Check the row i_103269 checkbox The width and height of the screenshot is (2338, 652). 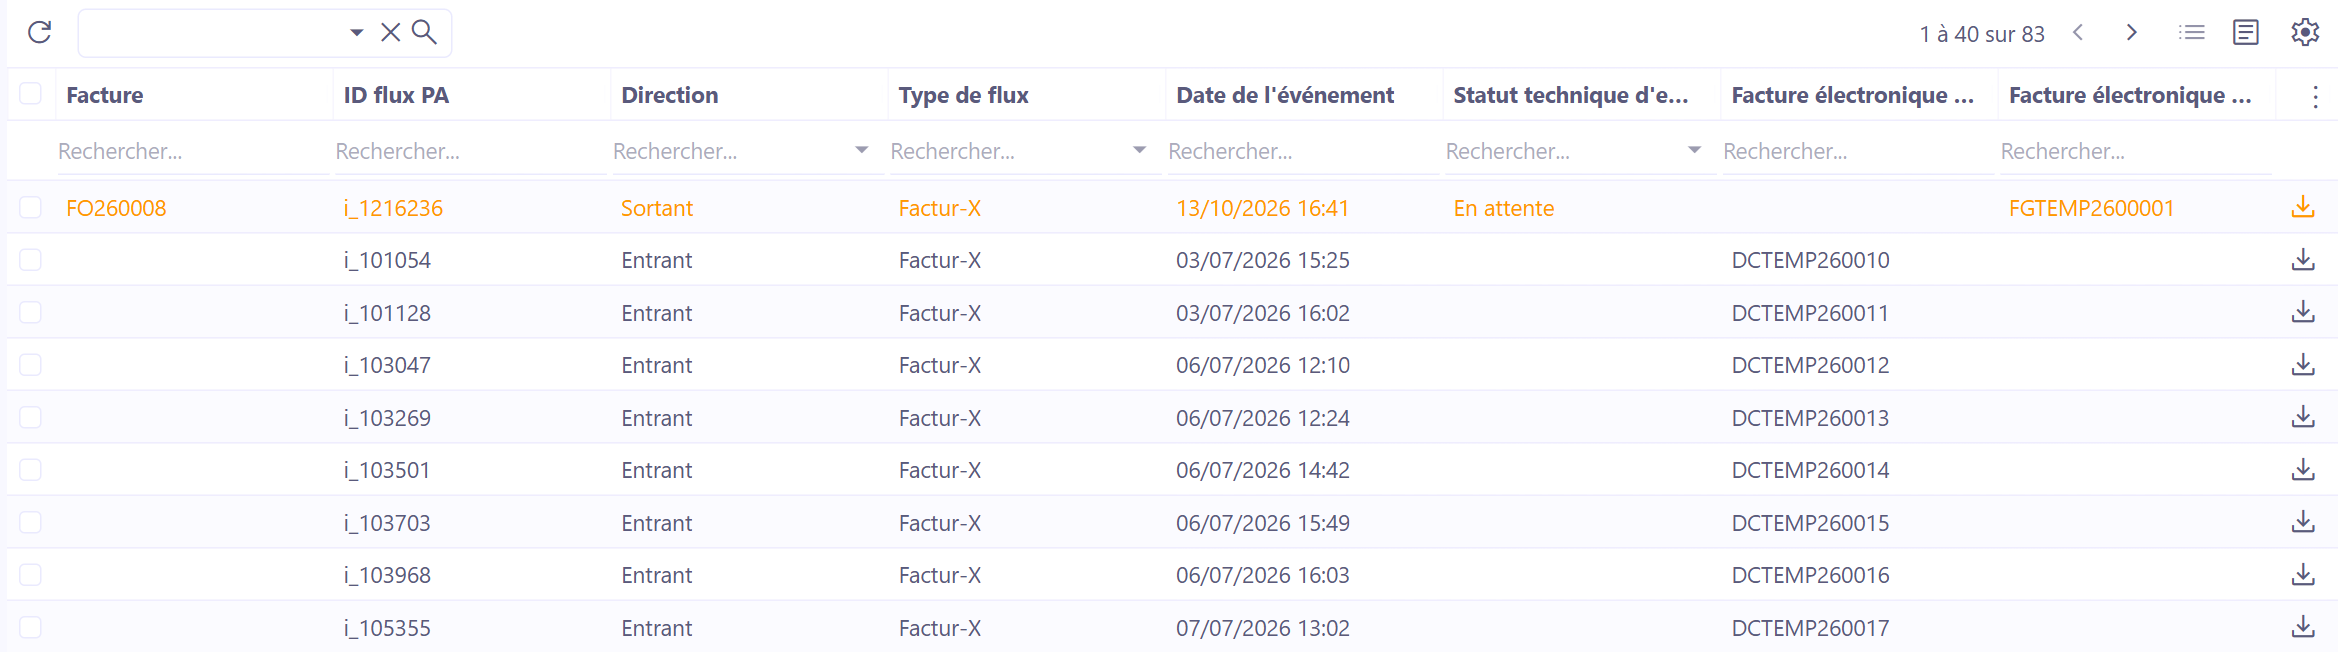[x=31, y=417]
